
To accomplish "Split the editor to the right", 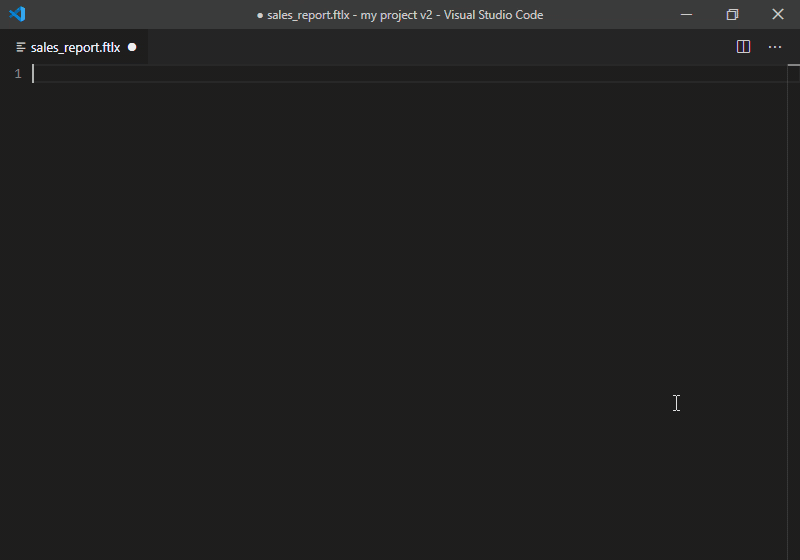I will point(743,47).
